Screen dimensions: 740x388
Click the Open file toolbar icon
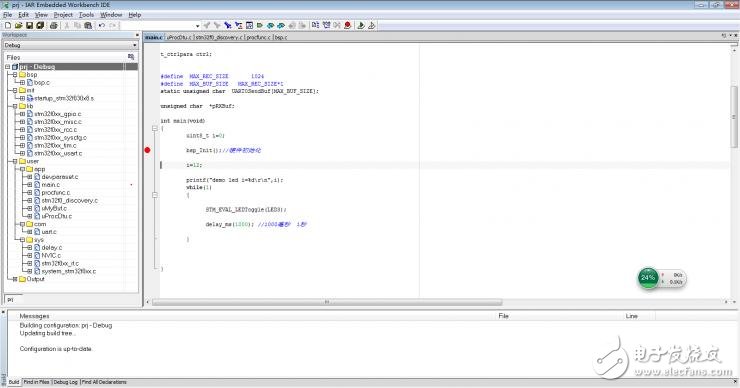[18, 25]
